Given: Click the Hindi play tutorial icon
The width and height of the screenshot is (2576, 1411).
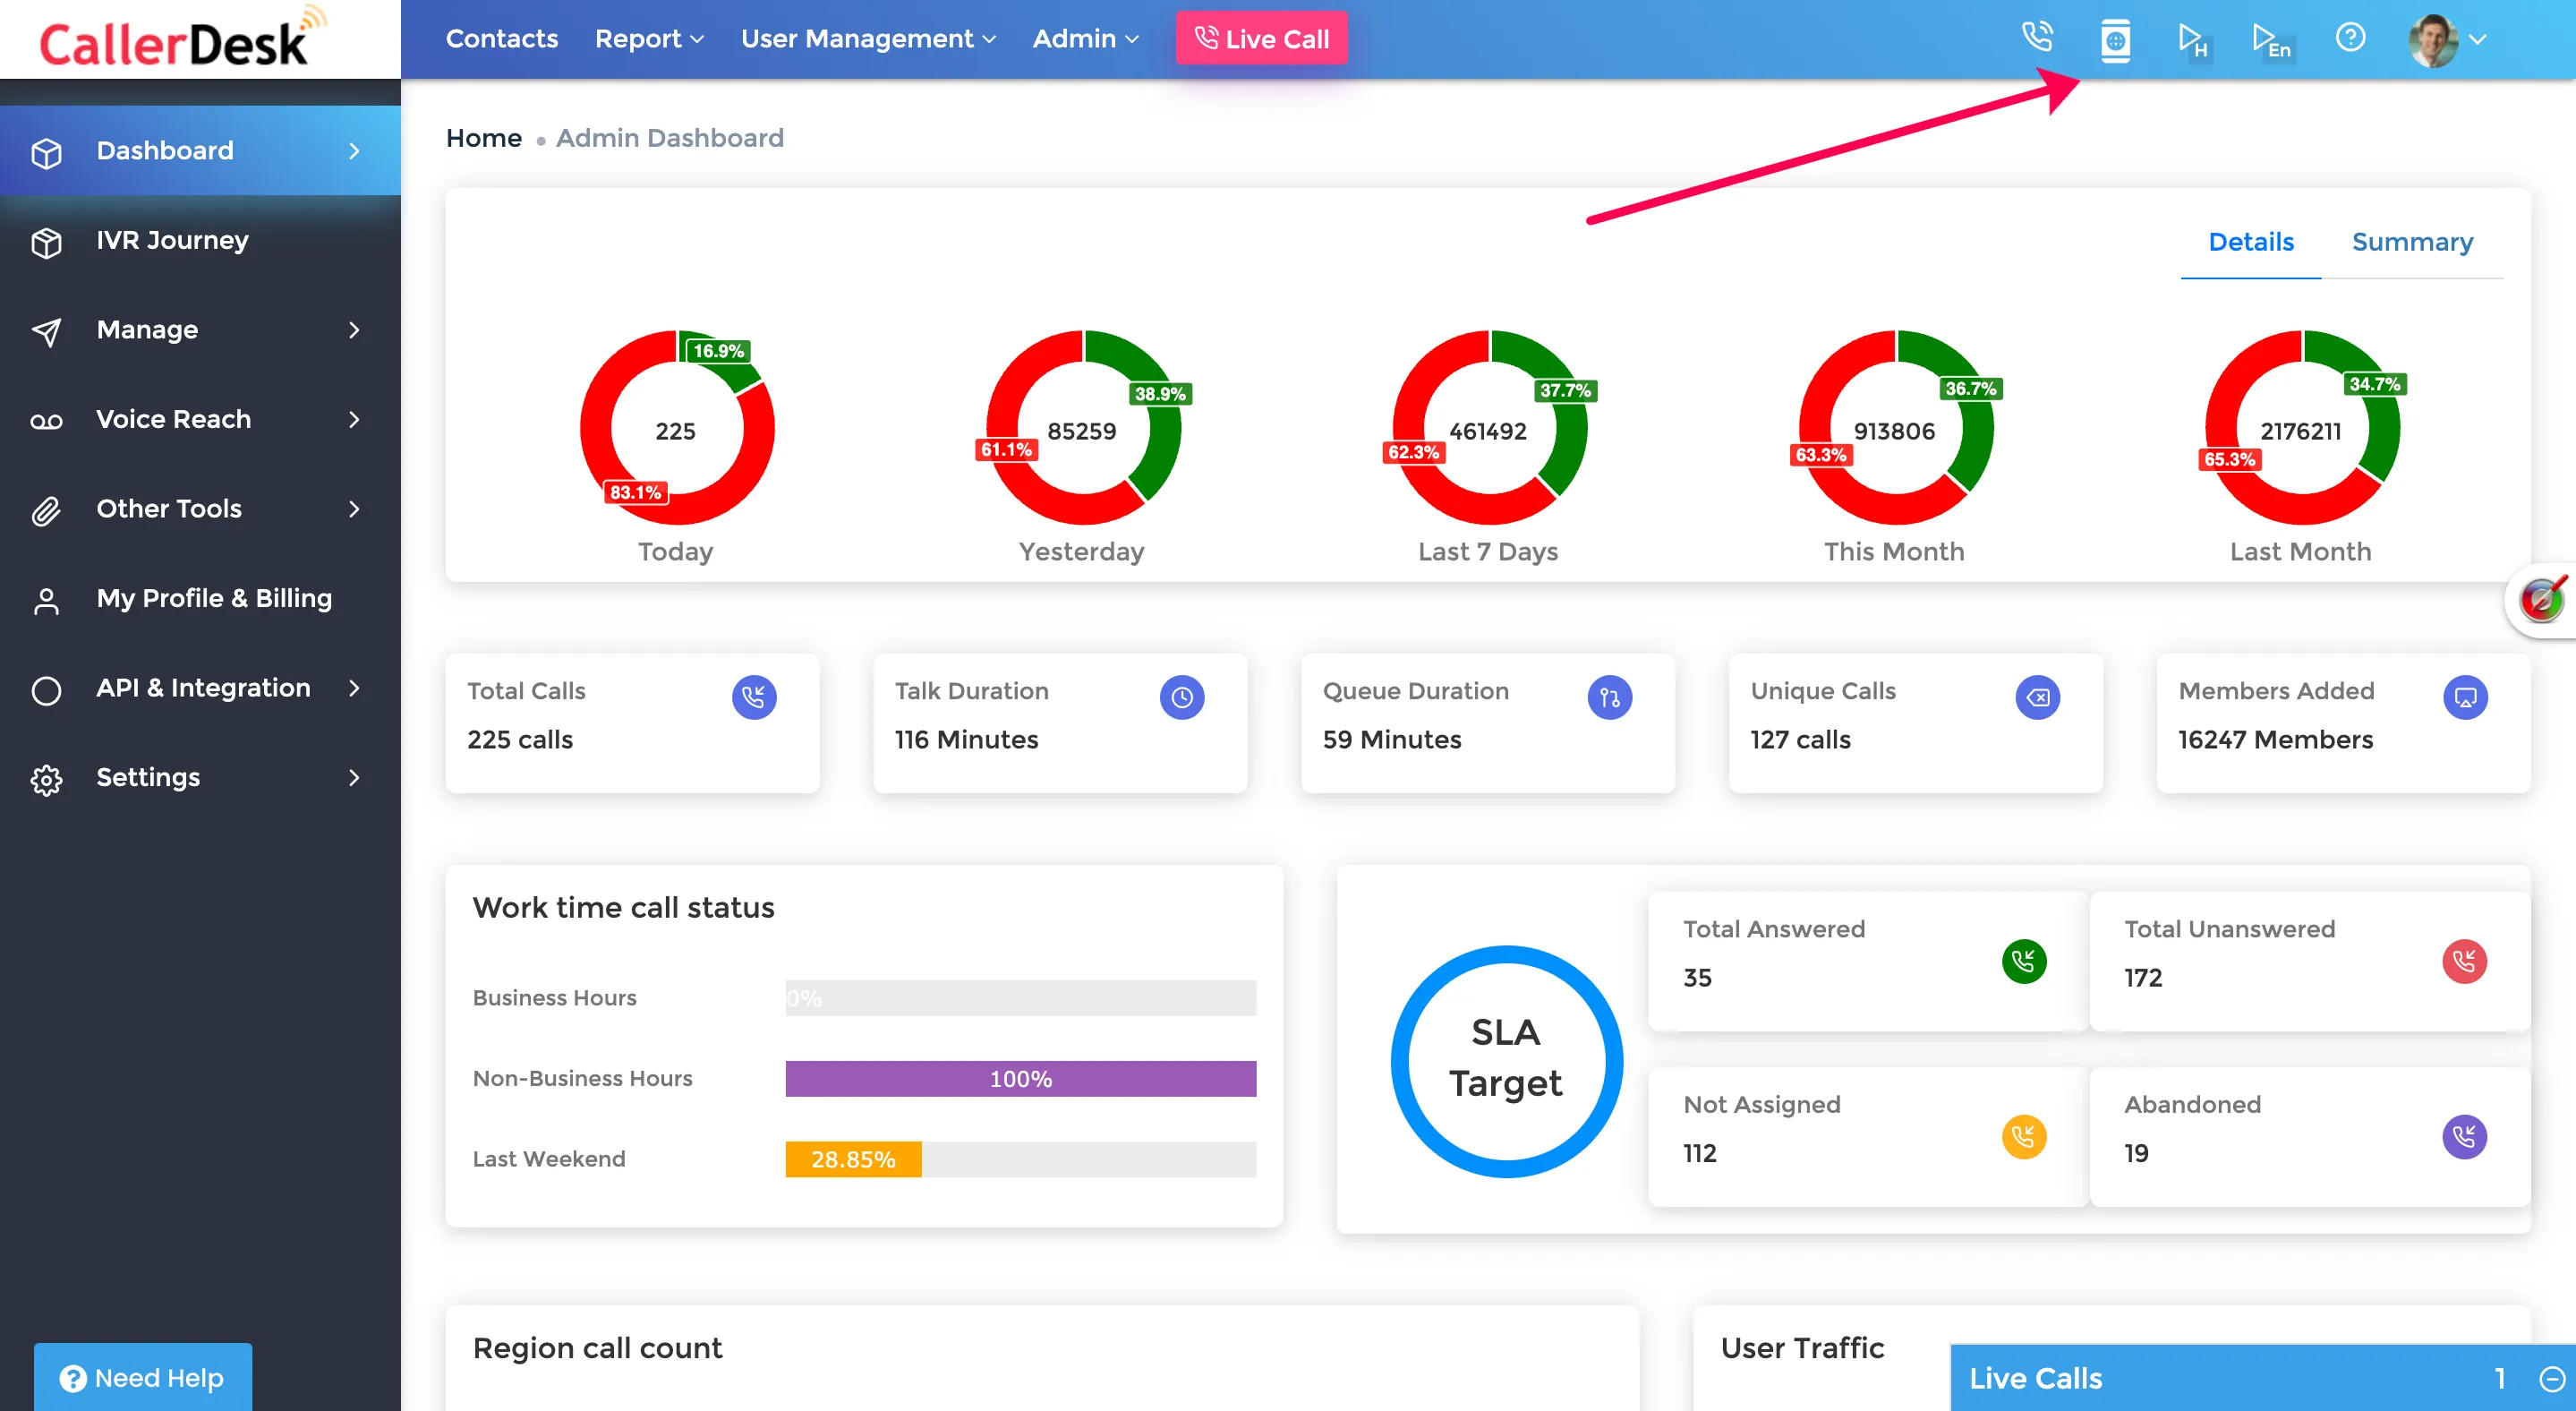Looking at the screenshot, I should [x=2193, y=40].
